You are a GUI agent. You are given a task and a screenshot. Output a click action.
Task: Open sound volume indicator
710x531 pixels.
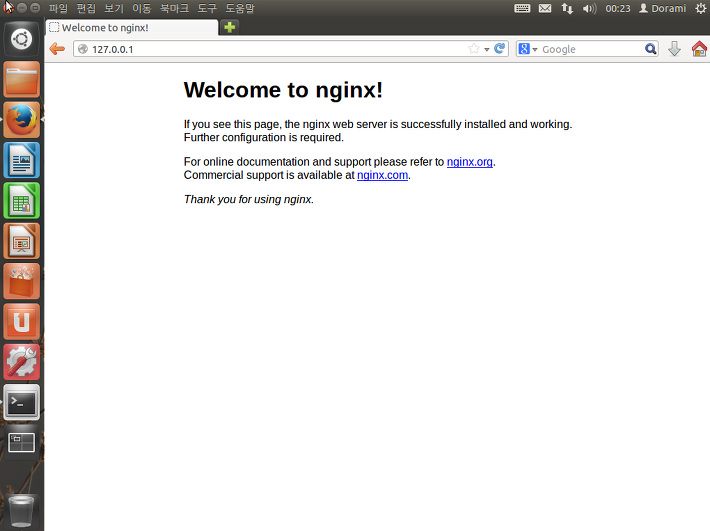pyautogui.click(x=589, y=8)
